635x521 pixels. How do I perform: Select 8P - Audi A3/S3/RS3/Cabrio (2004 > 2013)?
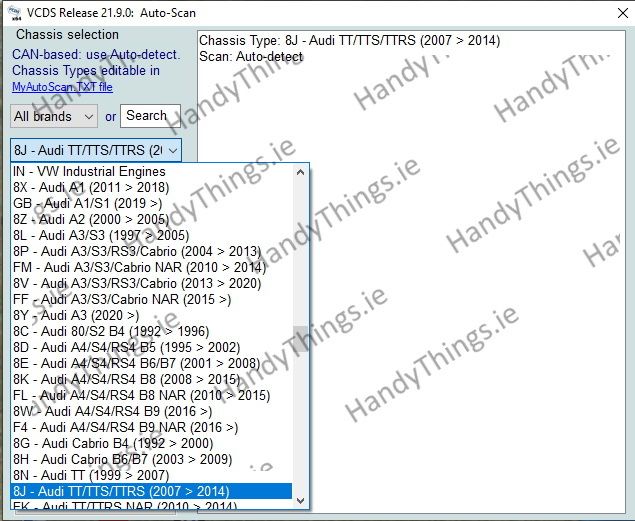click(151, 251)
